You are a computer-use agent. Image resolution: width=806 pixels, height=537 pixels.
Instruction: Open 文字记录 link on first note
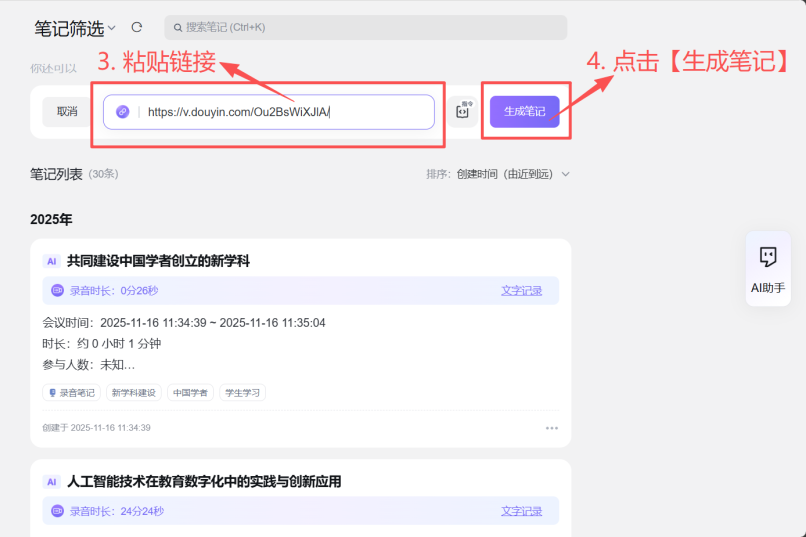point(521,291)
